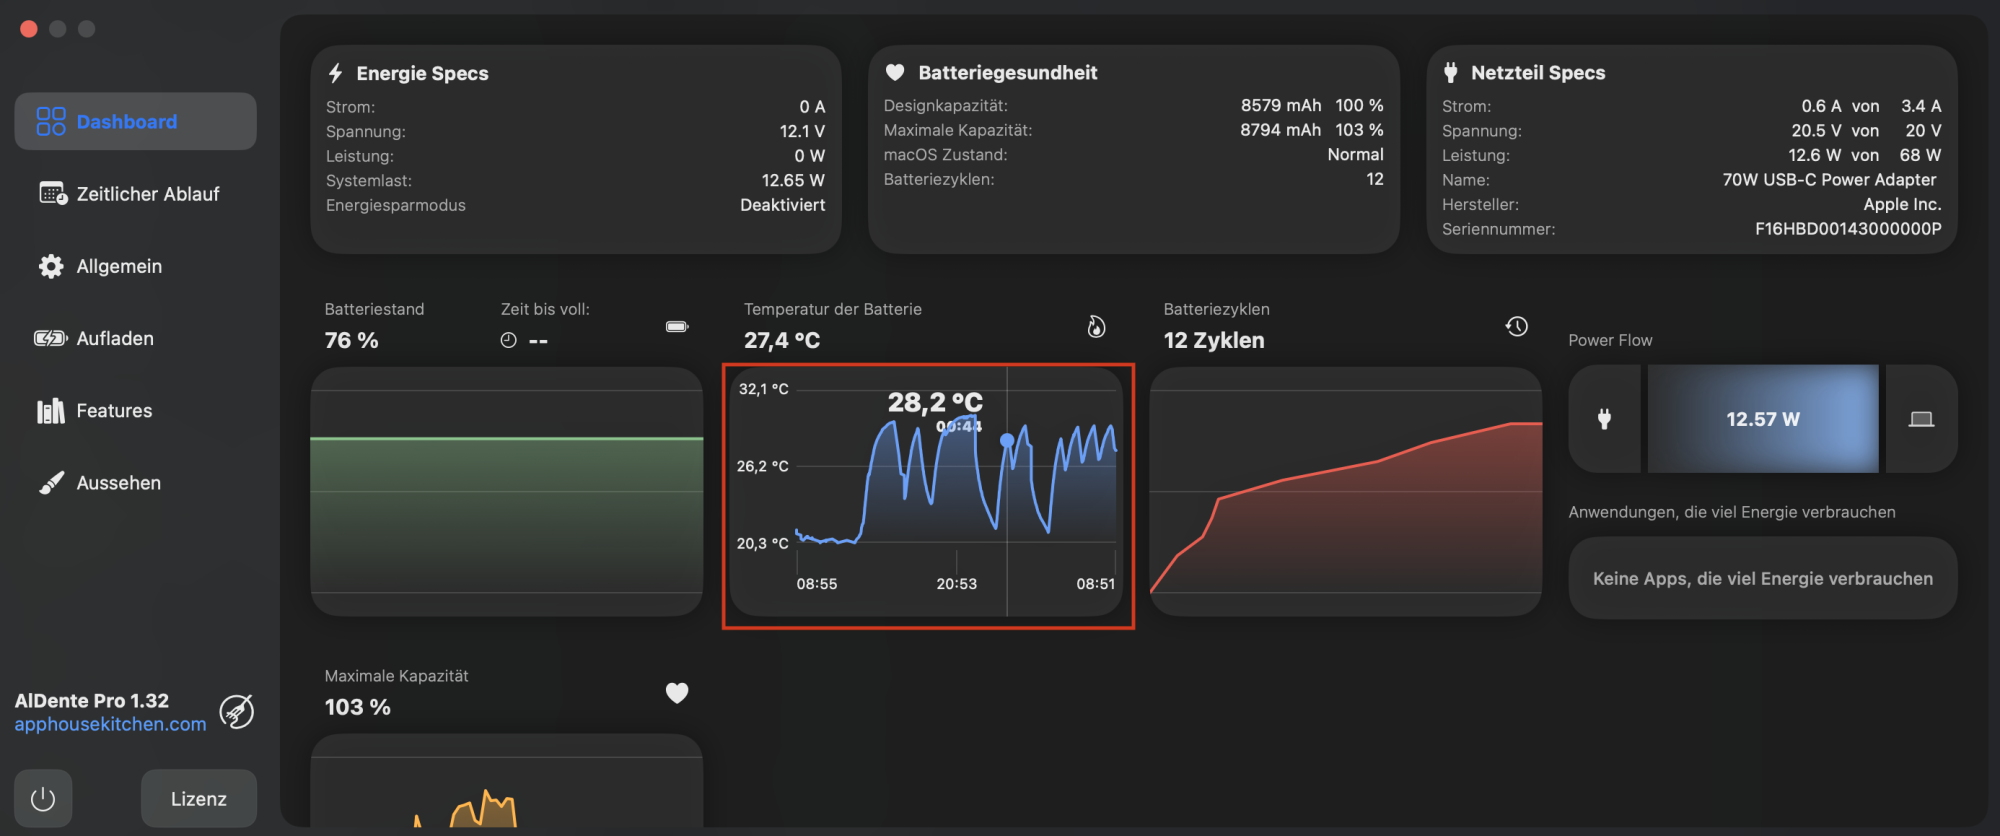Click the charging battery icon beside Aufladen
Viewport: 2000px width, 836px height.
[x=51, y=338]
